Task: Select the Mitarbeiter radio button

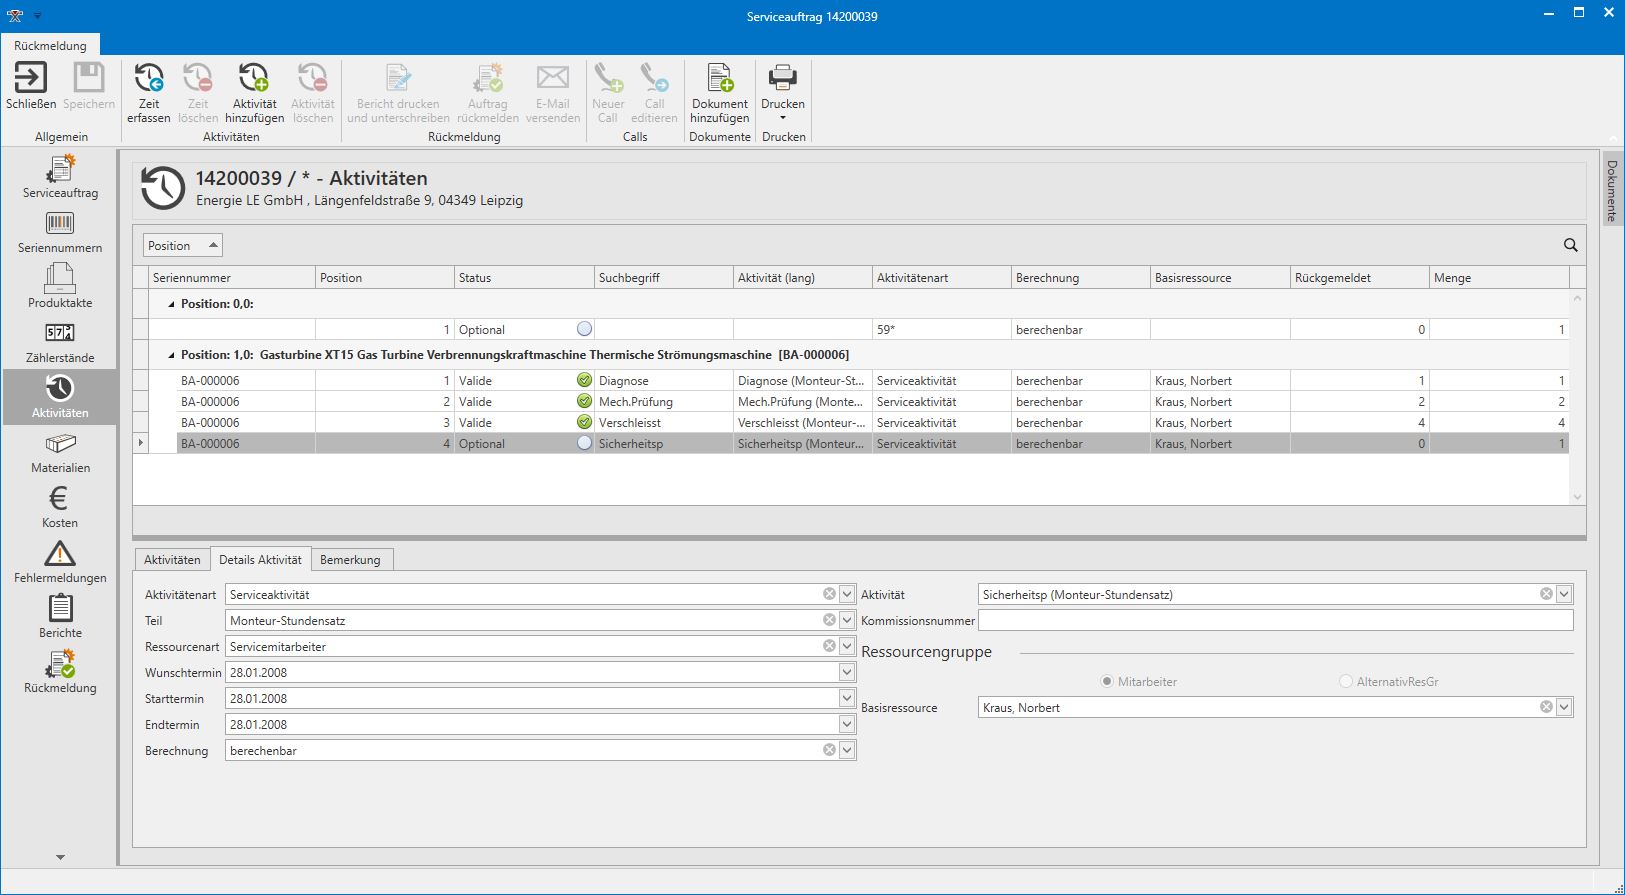Action: click(1107, 682)
